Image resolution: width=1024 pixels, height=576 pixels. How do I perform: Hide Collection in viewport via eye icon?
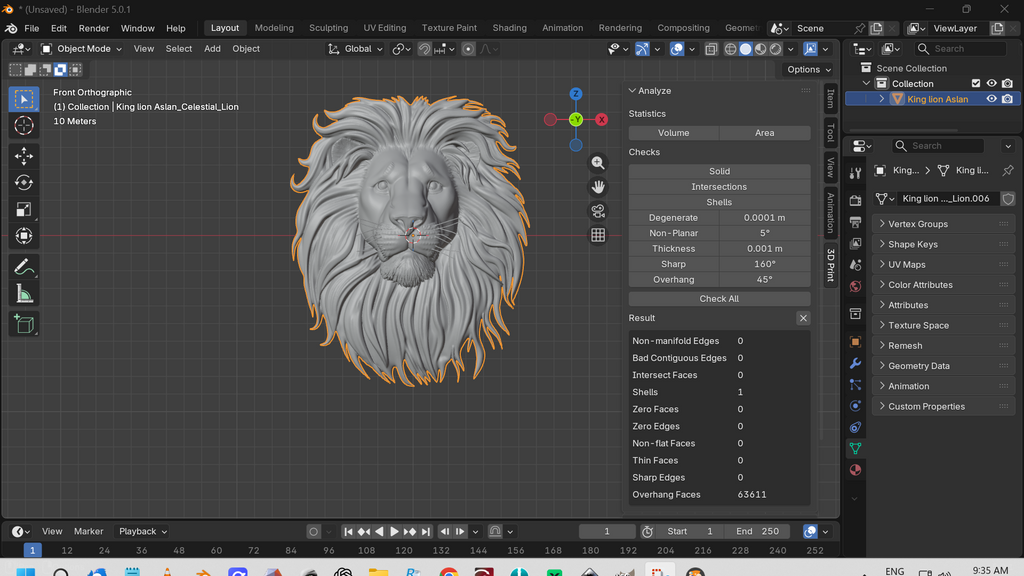point(991,84)
